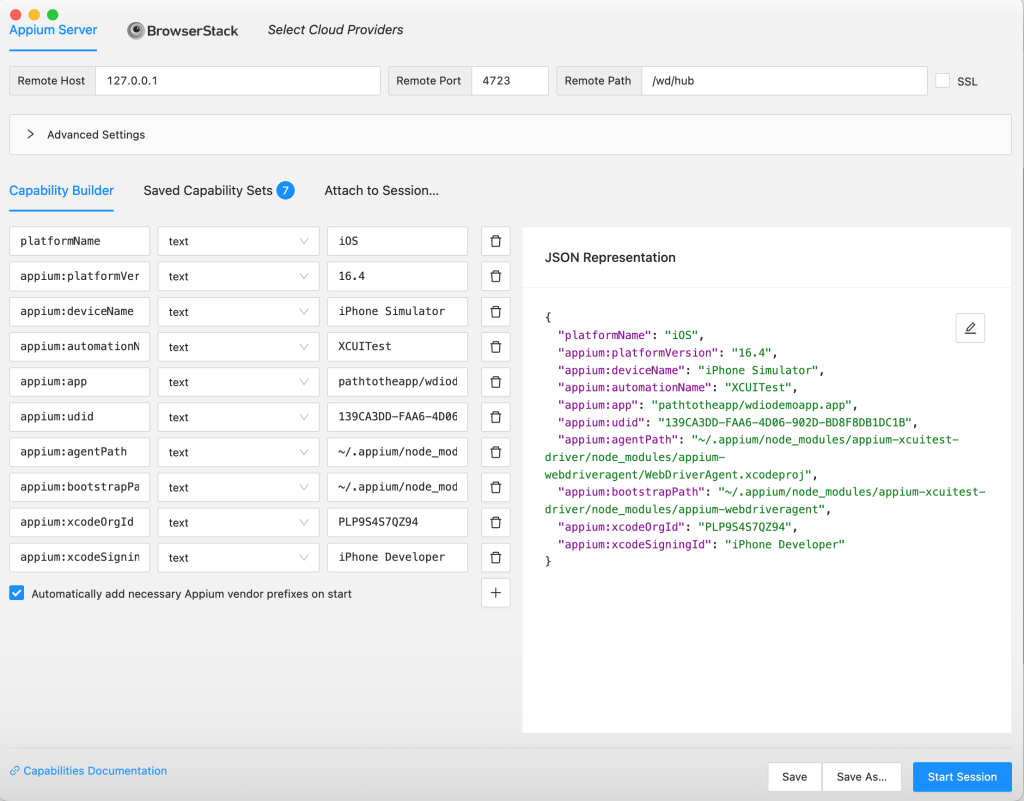Click trash icon for appium:deviceName row
Screen dimensions: 1024x801
[495, 311]
